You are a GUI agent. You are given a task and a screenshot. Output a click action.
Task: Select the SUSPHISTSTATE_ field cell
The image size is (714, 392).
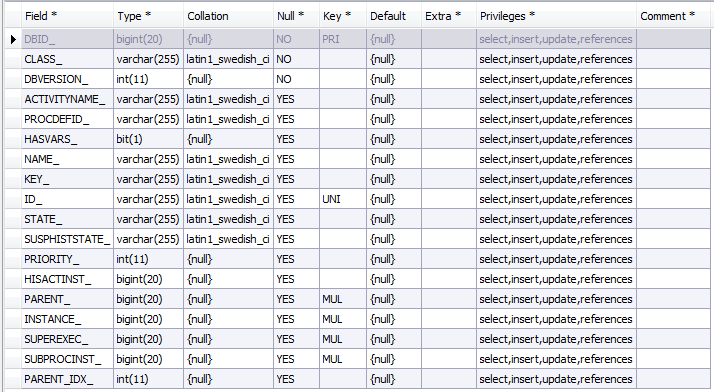pos(67,239)
